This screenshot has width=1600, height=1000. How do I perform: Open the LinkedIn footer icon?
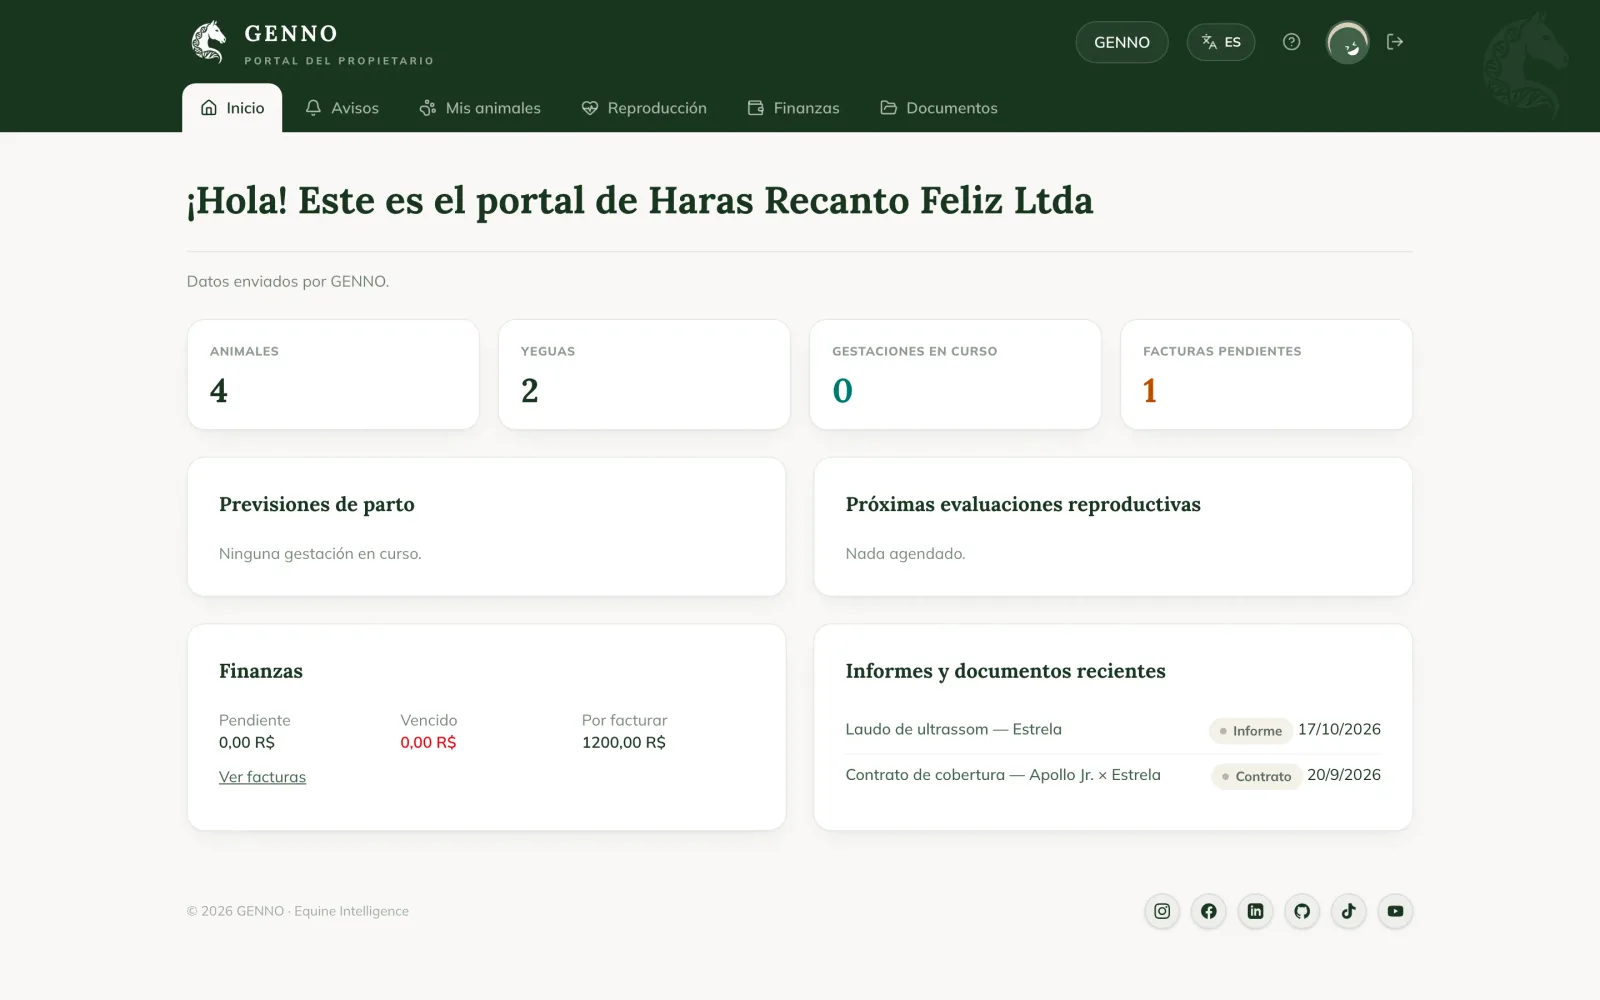click(1255, 911)
